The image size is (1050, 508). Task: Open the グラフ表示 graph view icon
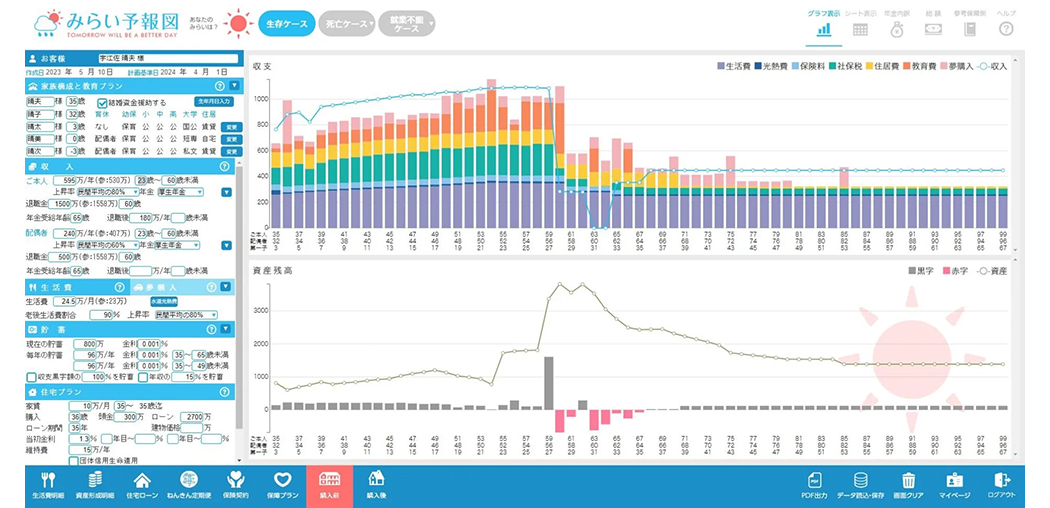click(x=824, y=28)
